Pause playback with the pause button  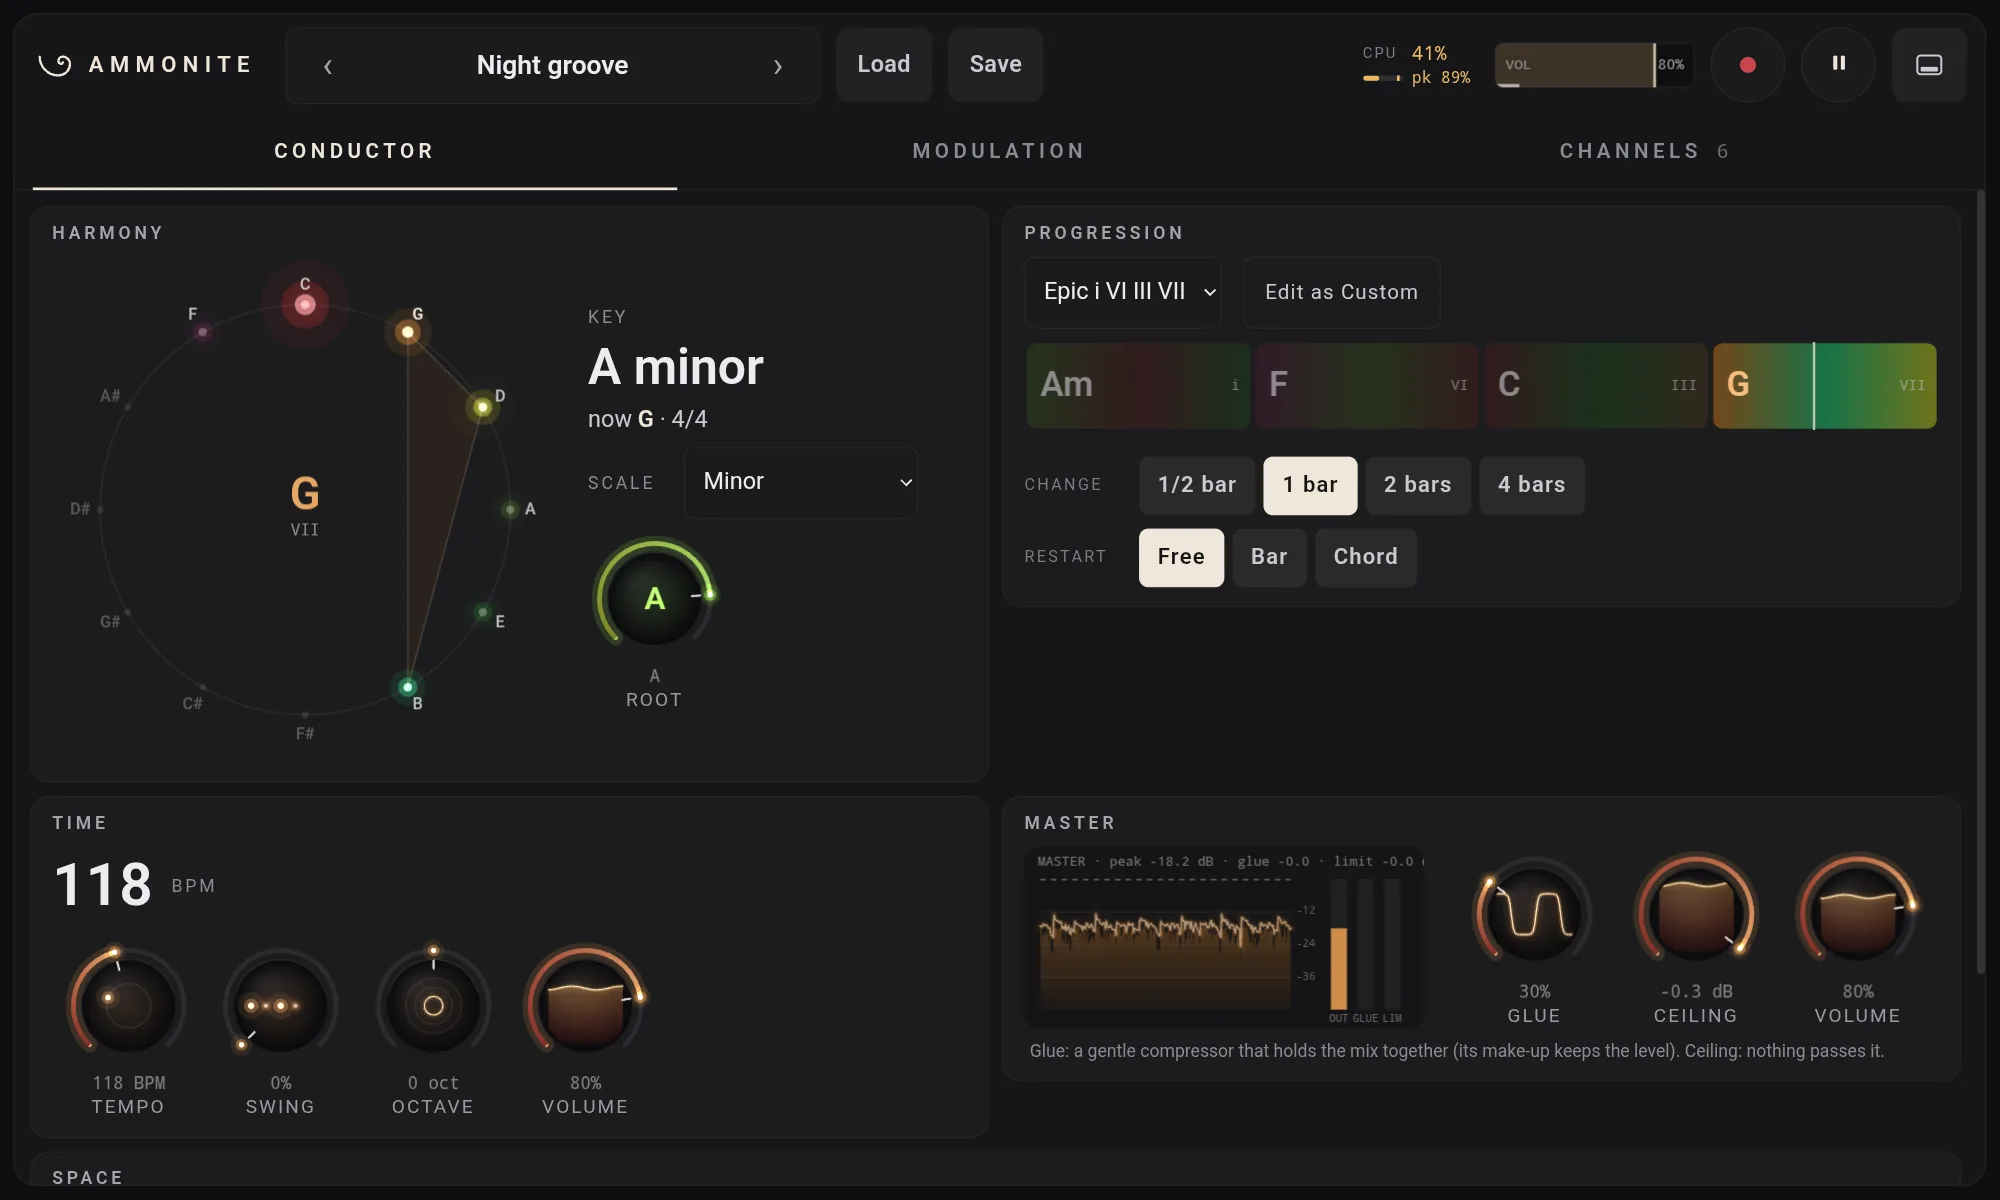(1838, 65)
